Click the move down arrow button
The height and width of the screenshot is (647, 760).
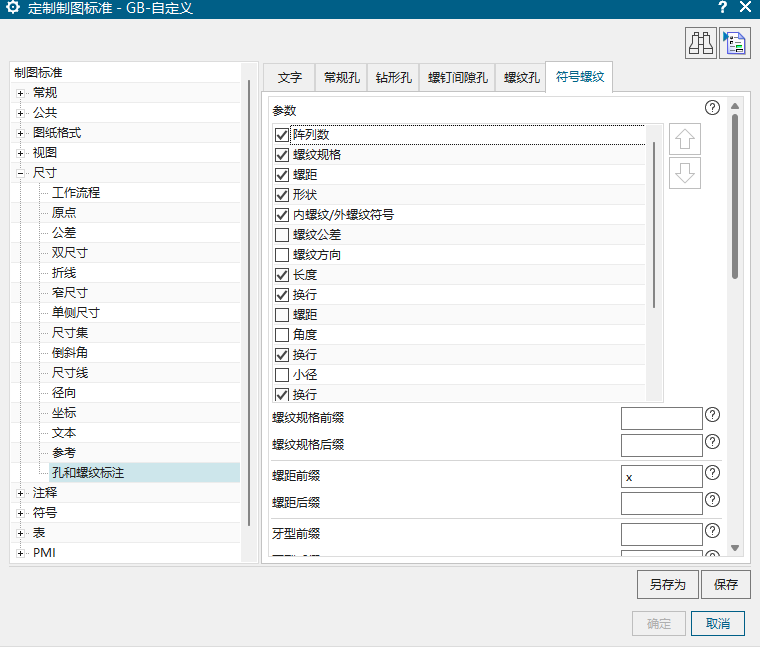pos(684,173)
